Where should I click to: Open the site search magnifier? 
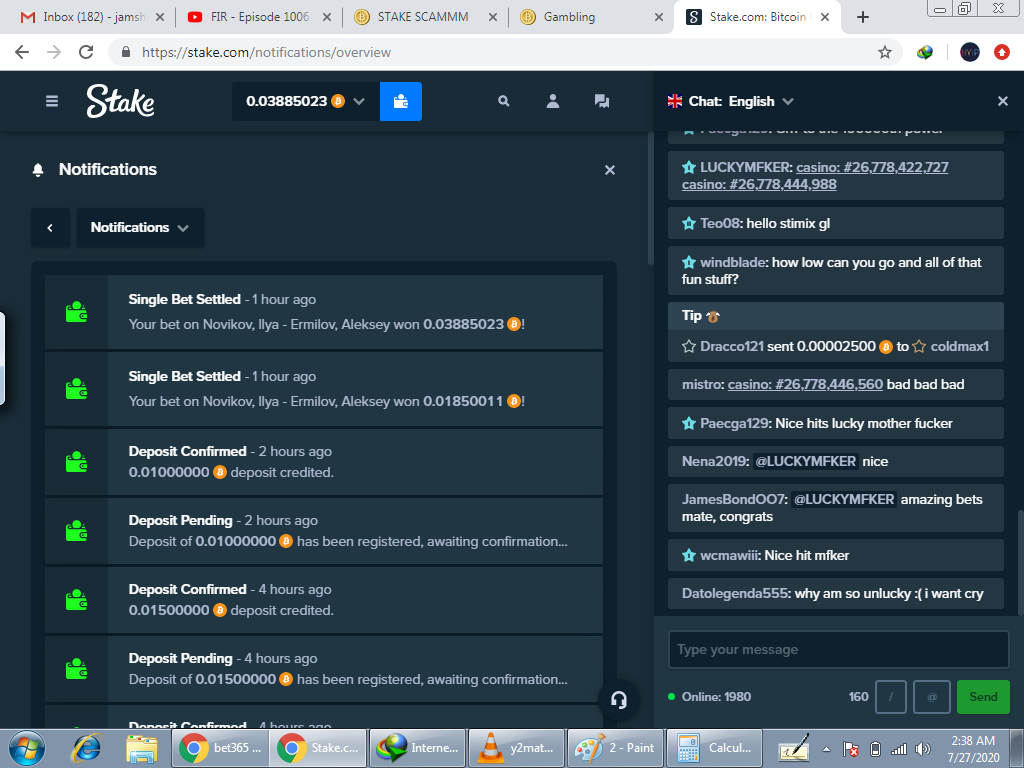click(x=504, y=101)
